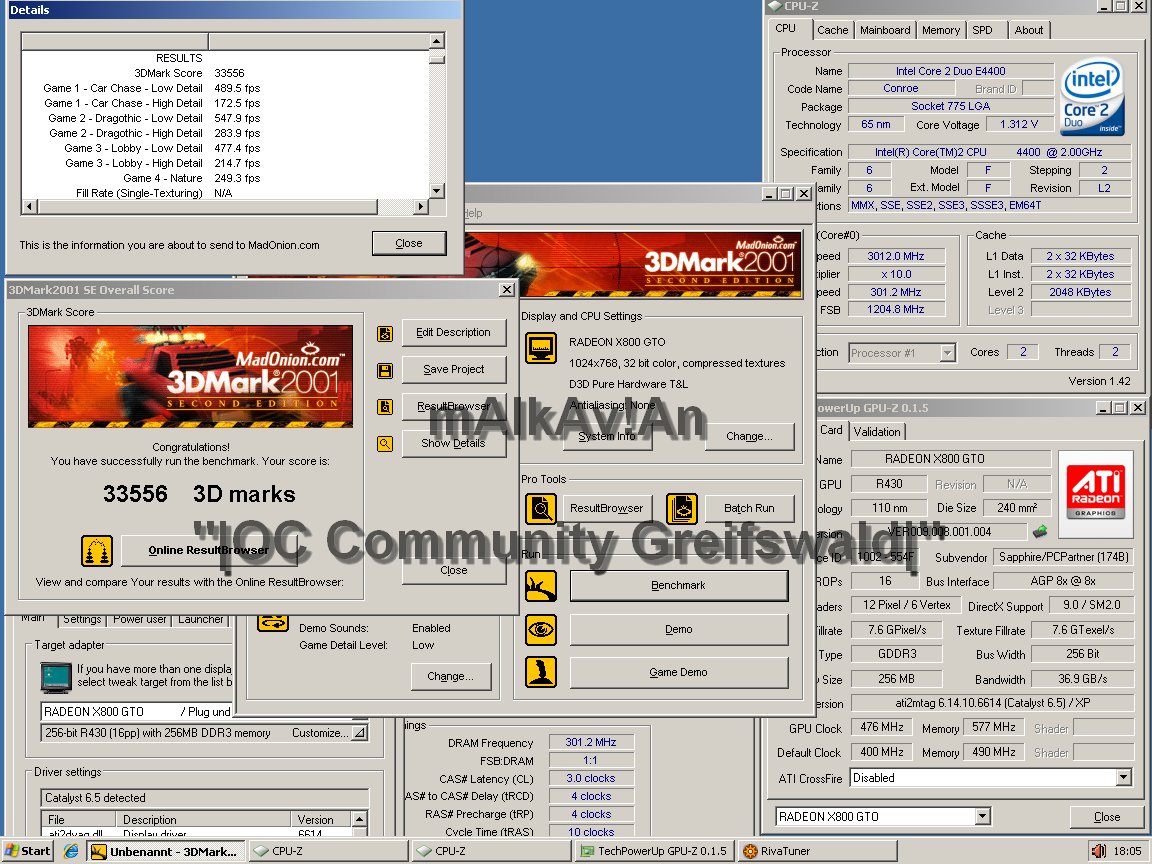
Task: Click the Edit Description icon
Action: tap(385, 334)
